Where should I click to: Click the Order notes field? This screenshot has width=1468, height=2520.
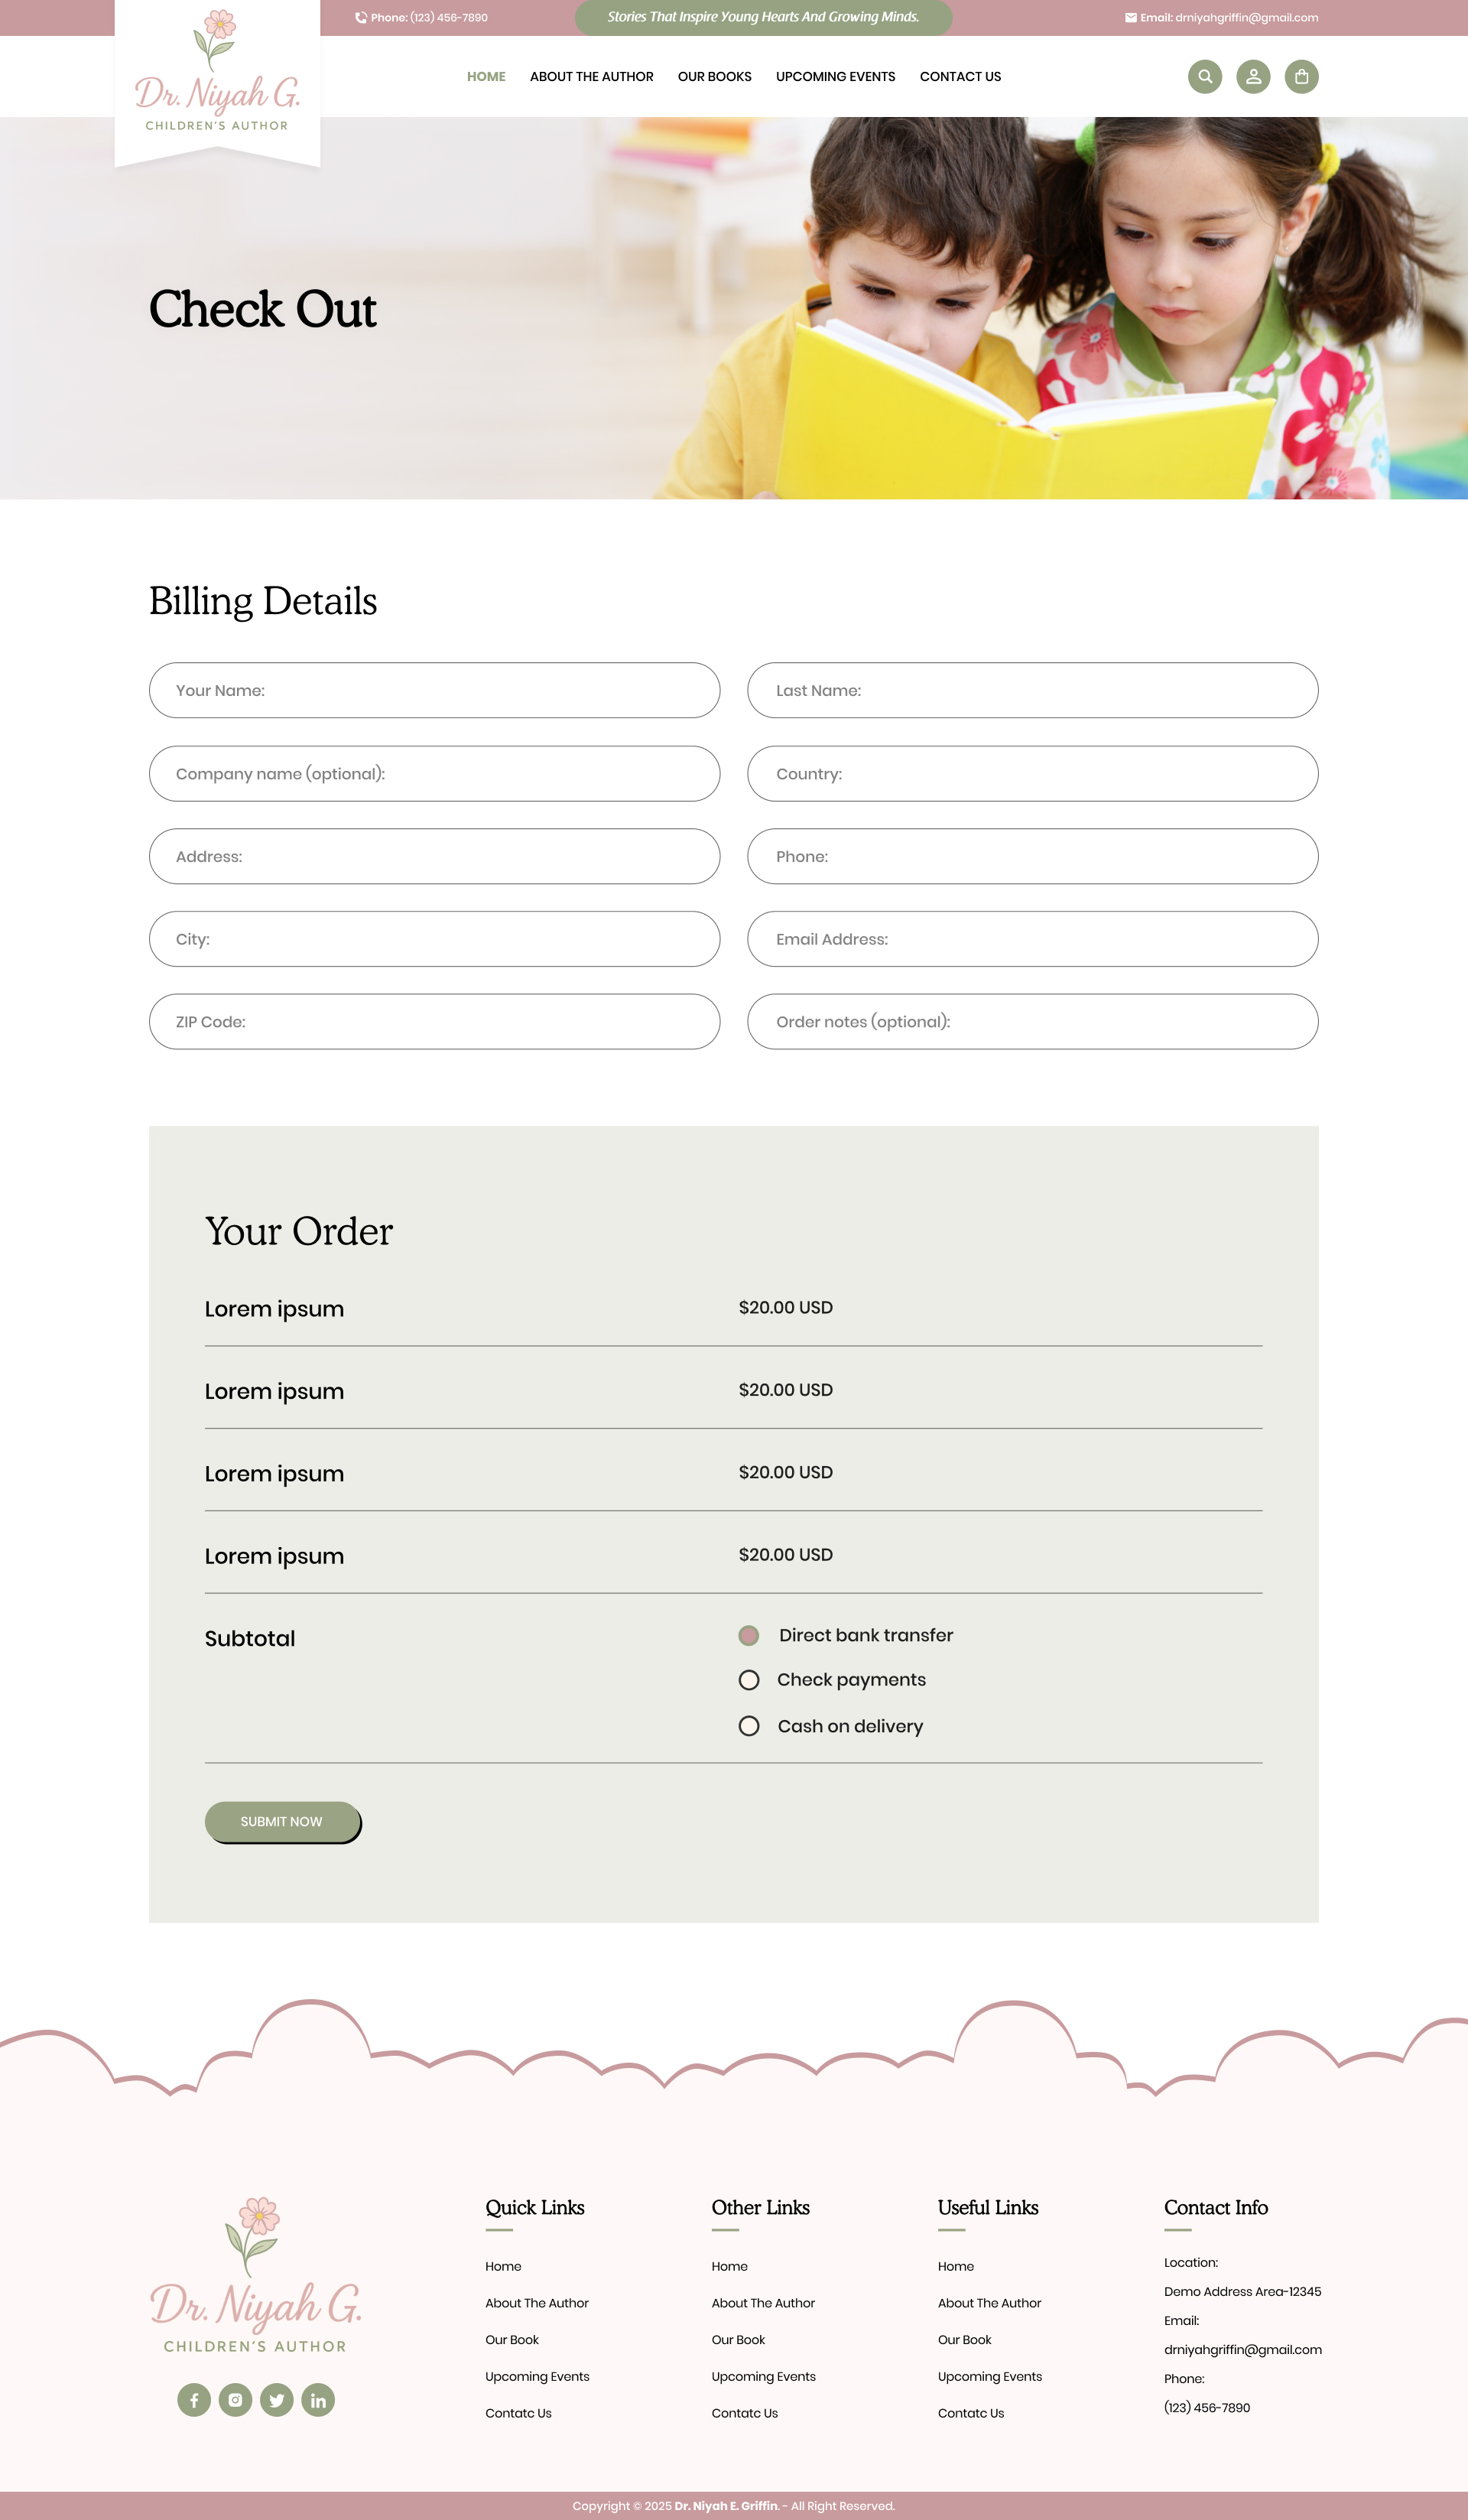tap(1032, 1022)
